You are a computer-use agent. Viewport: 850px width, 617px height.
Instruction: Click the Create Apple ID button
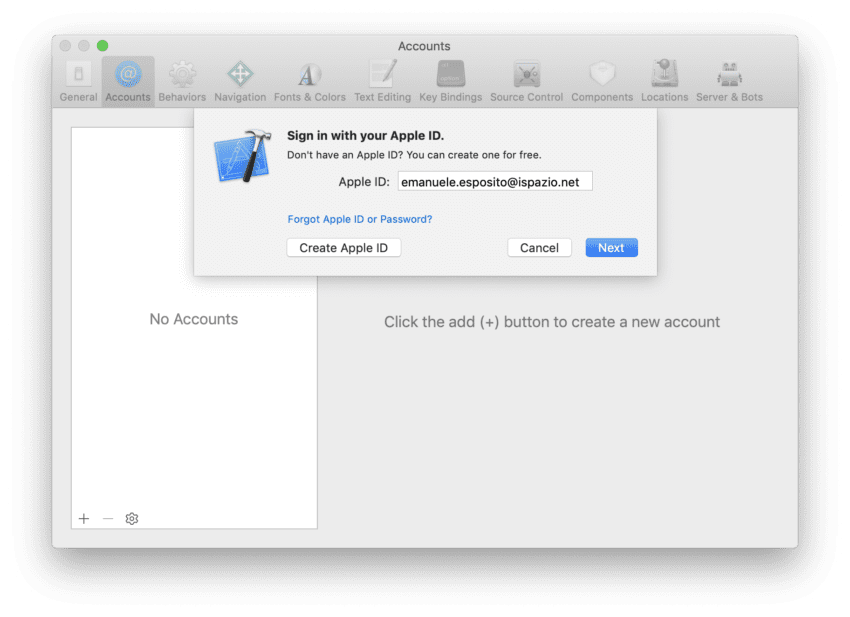pyautogui.click(x=344, y=248)
